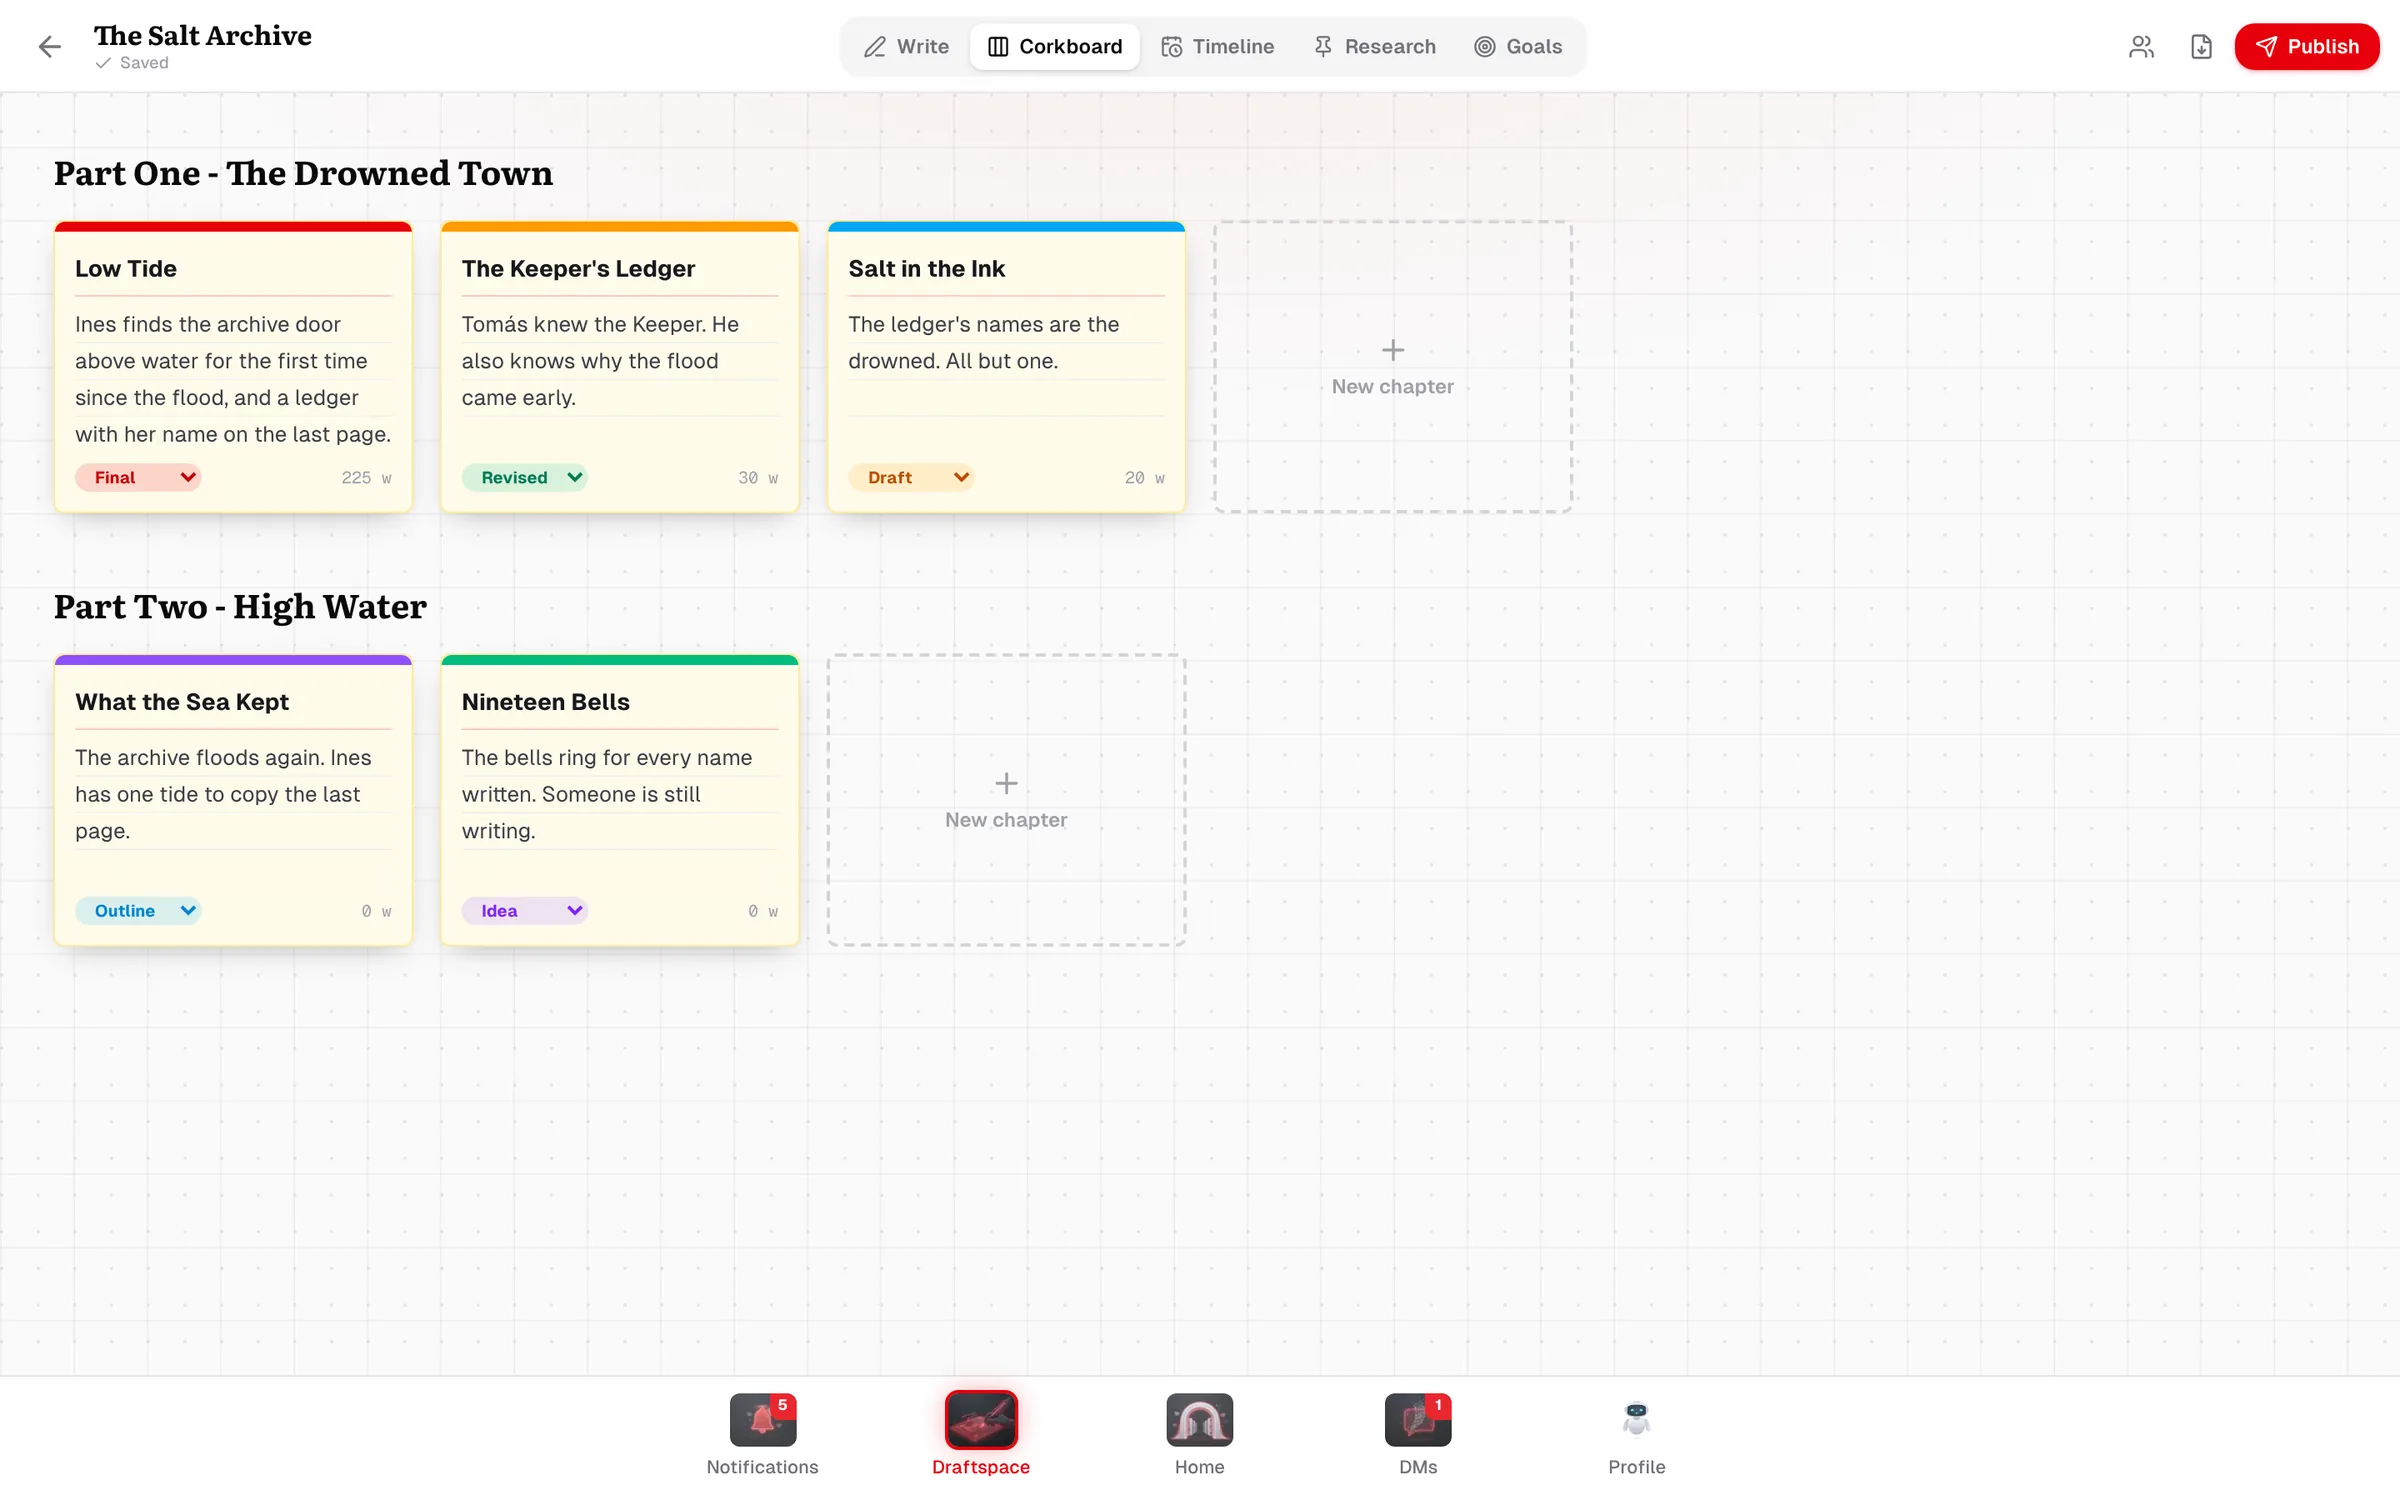Open DMs with unread badge
This screenshot has width=2400, height=1500.
click(x=1418, y=1420)
